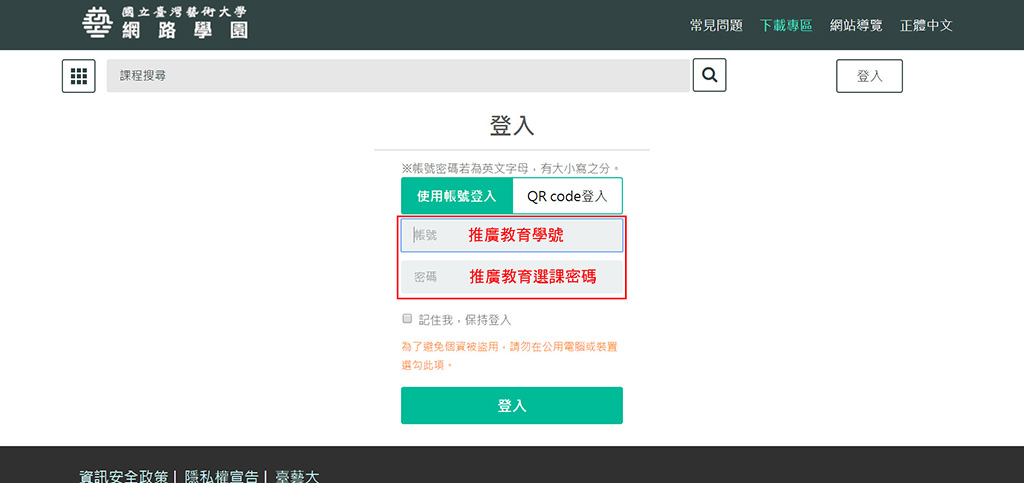Image resolution: width=1024 pixels, height=483 pixels.
Task: Click the 課程搜尋 search box
Action: coord(398,76)
